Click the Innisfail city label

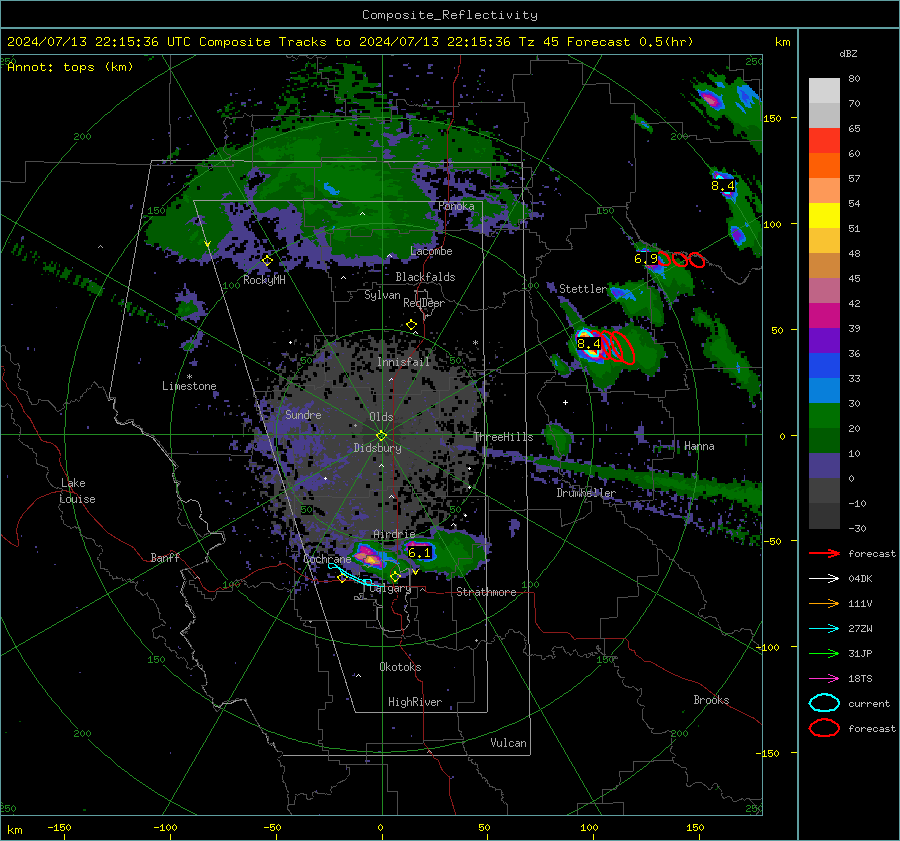(403, 362)
